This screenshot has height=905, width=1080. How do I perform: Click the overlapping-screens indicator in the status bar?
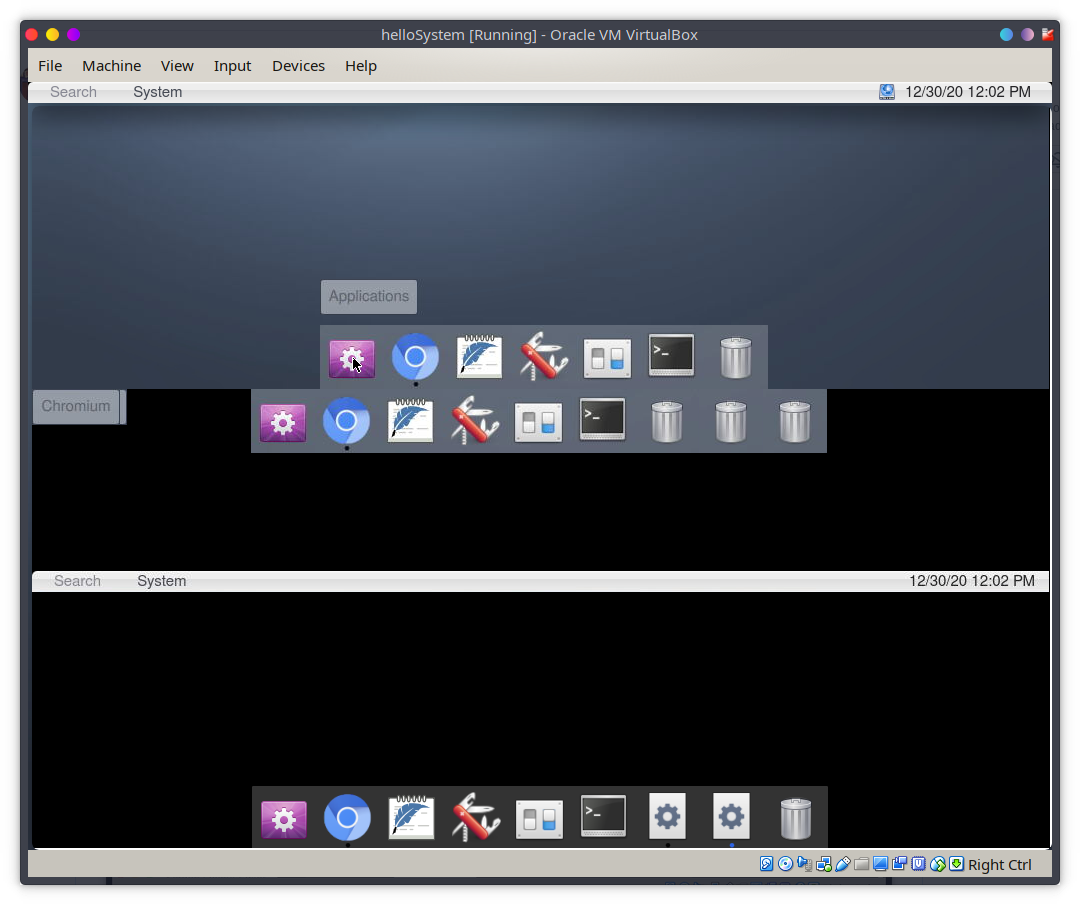900,864
